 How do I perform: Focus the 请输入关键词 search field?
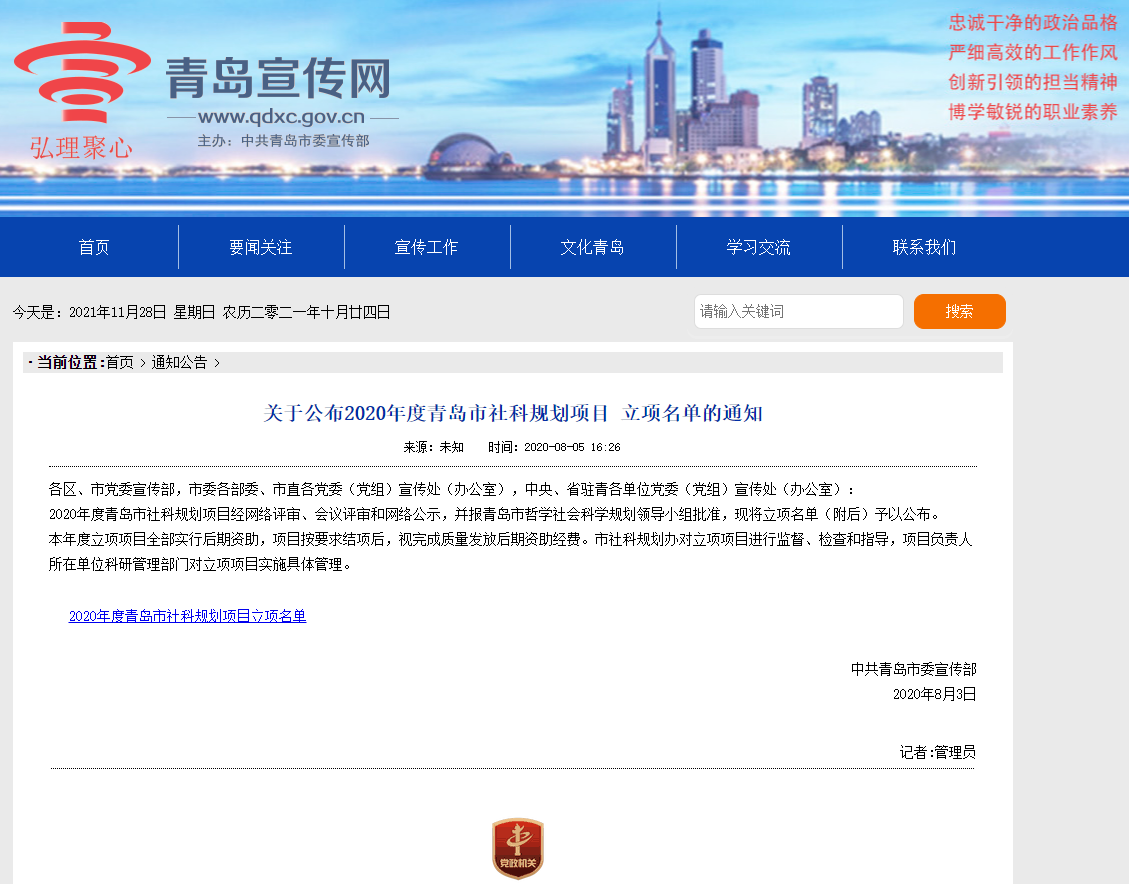pos(798,311)
